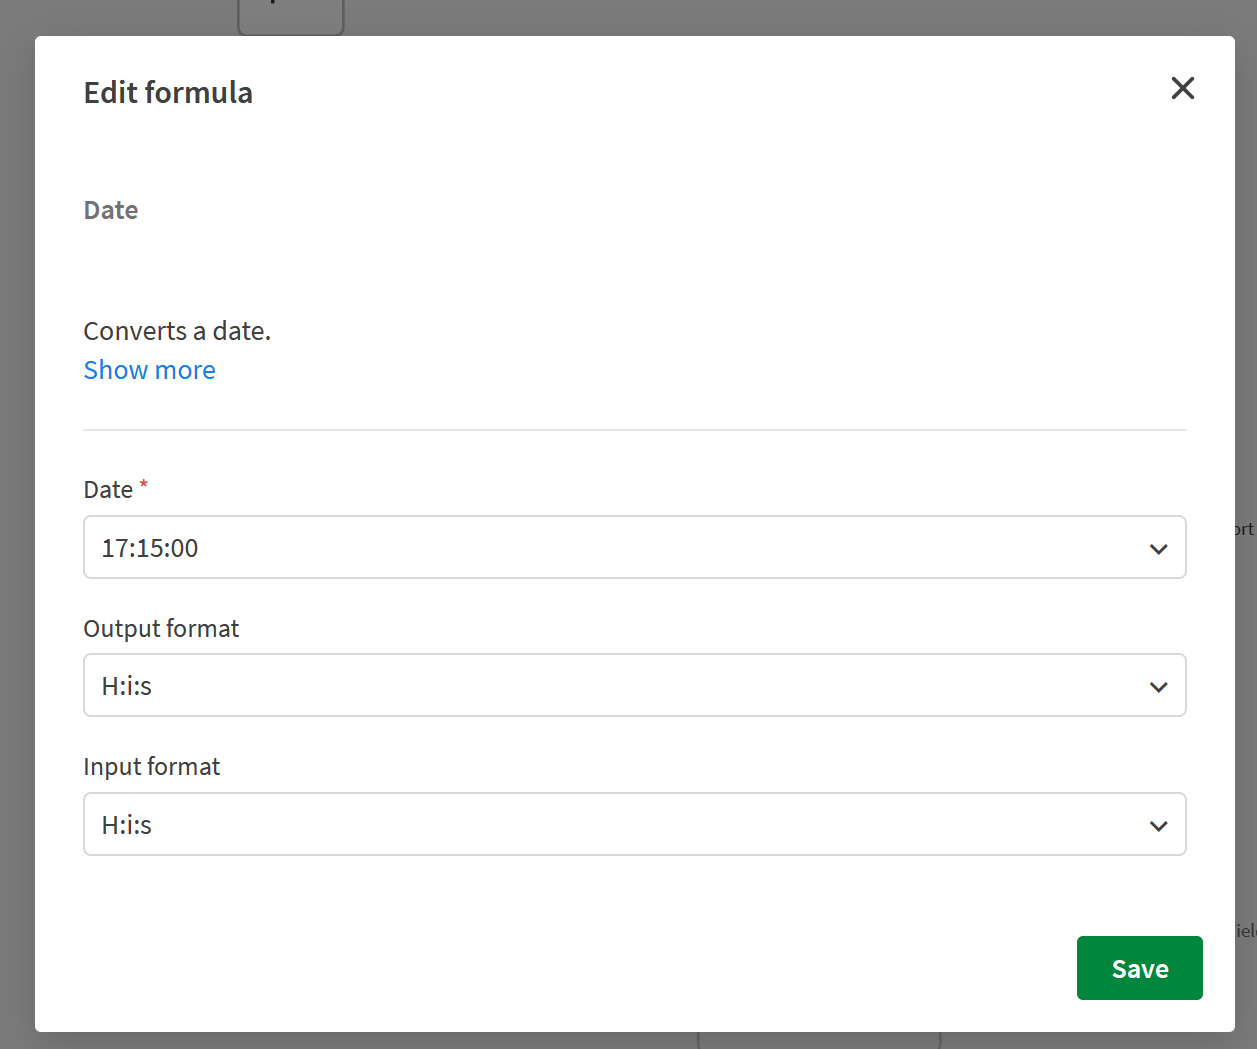Click the Output format label

pos(161,628)
